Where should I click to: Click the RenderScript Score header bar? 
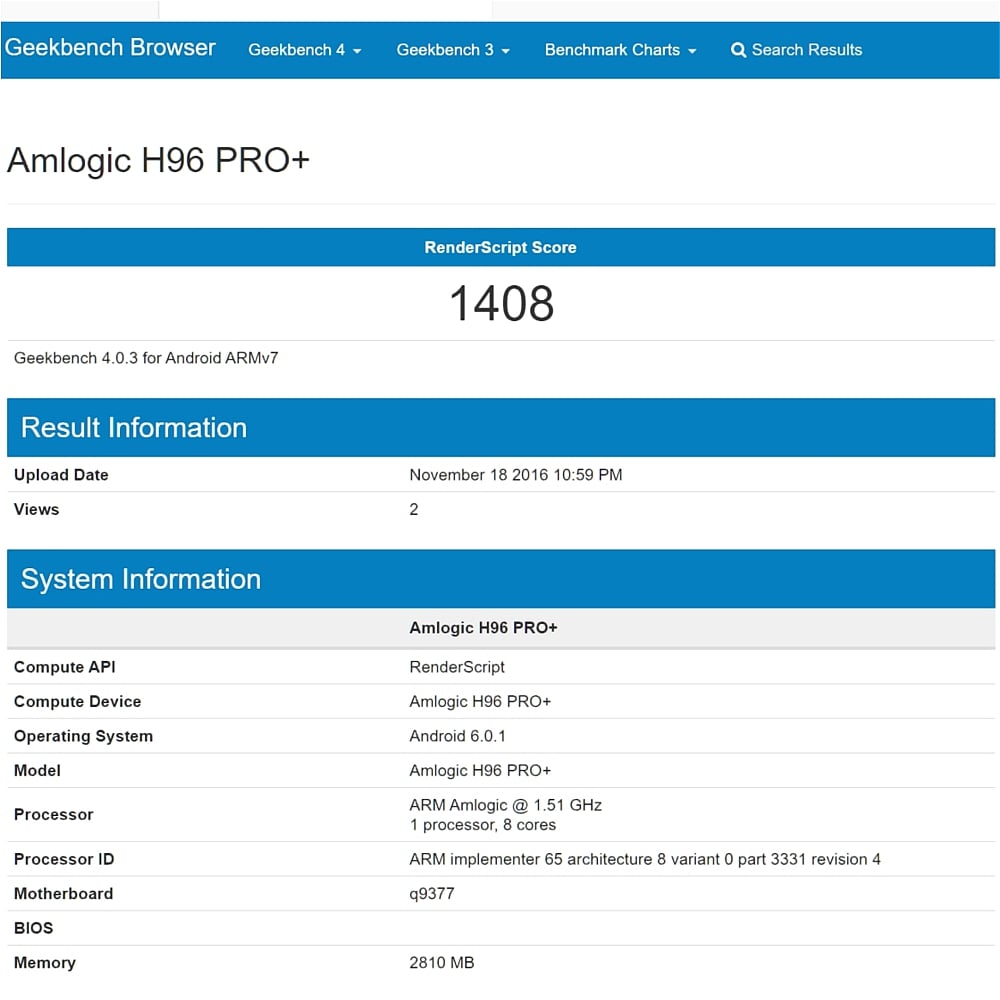click(501, 247)
